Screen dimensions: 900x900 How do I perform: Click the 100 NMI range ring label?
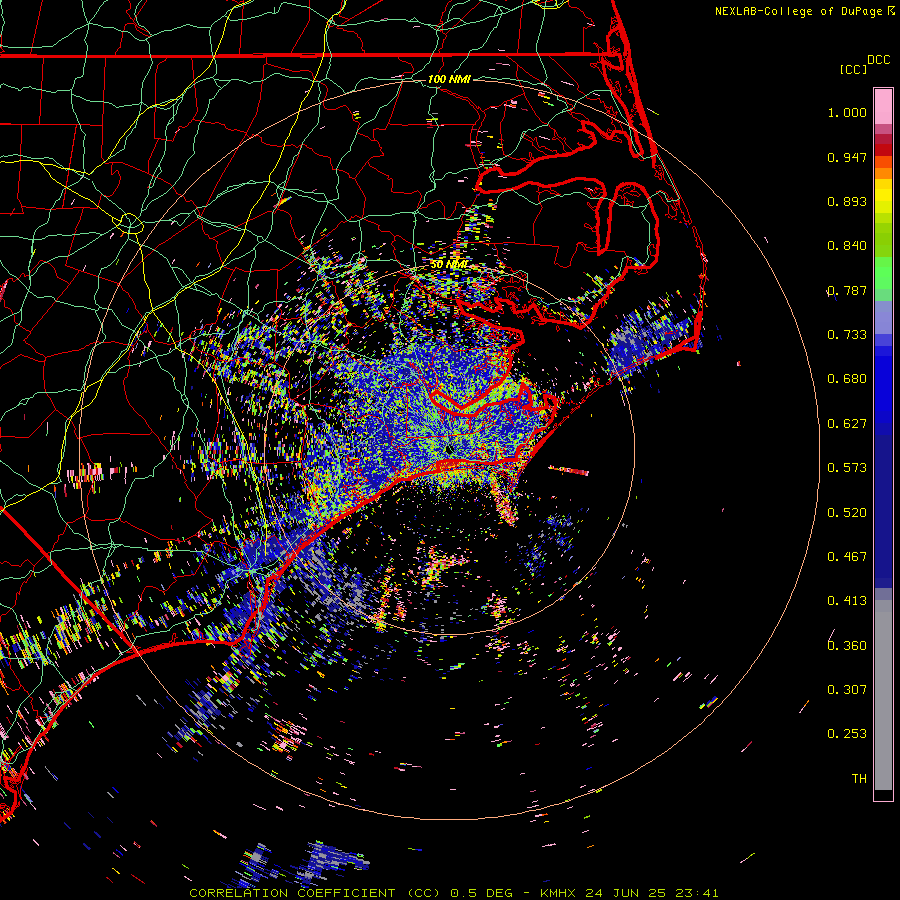click(449, 79)
